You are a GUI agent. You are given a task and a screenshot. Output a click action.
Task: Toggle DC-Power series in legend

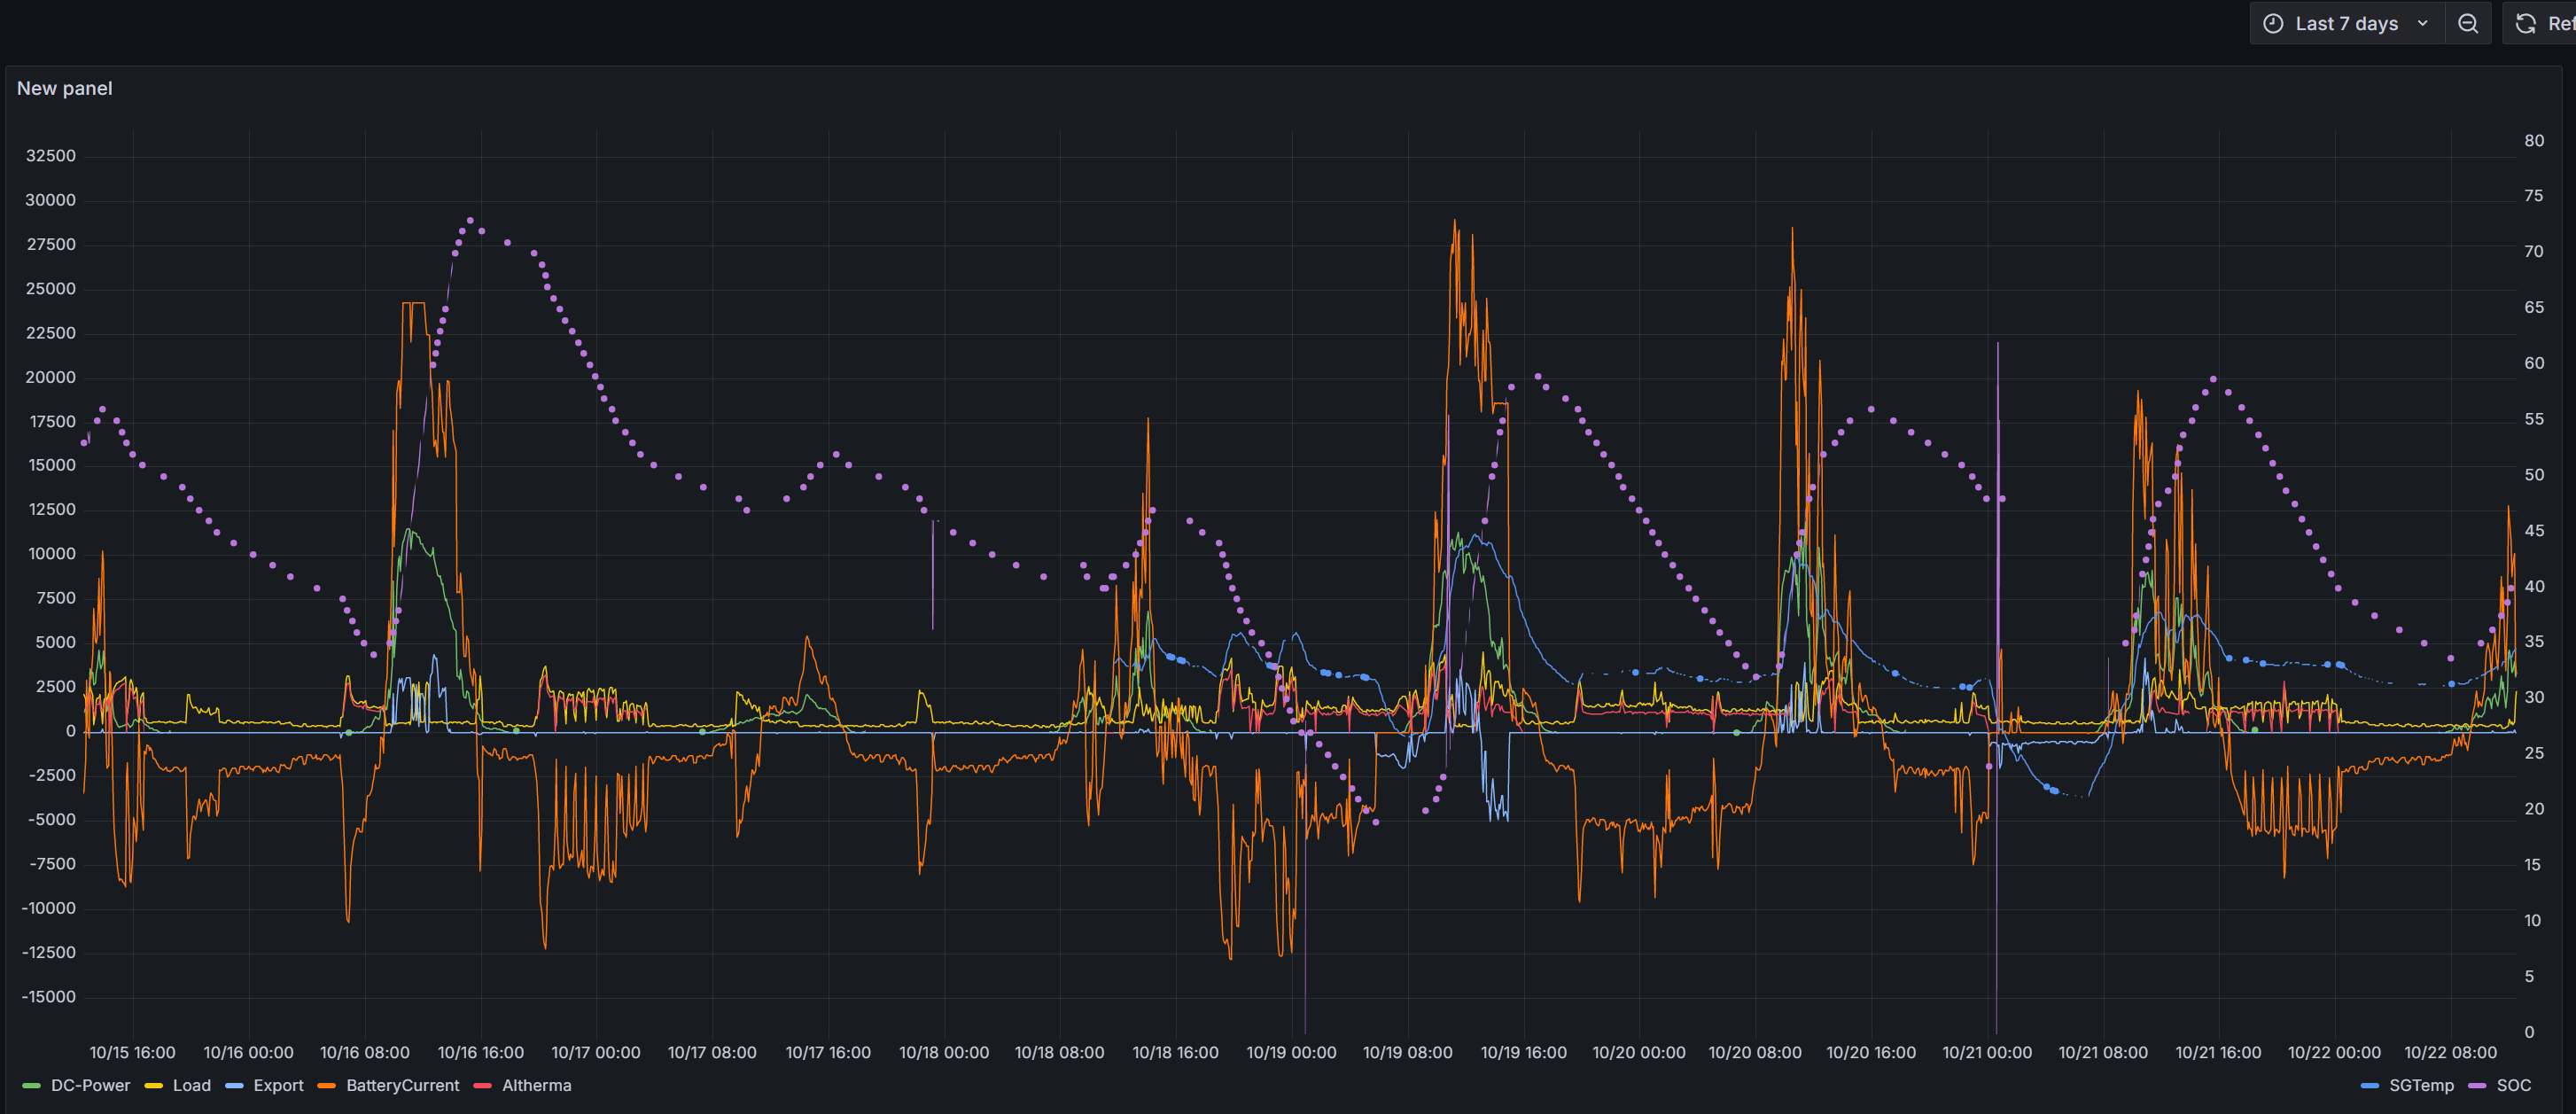[x=90, y=1085]
